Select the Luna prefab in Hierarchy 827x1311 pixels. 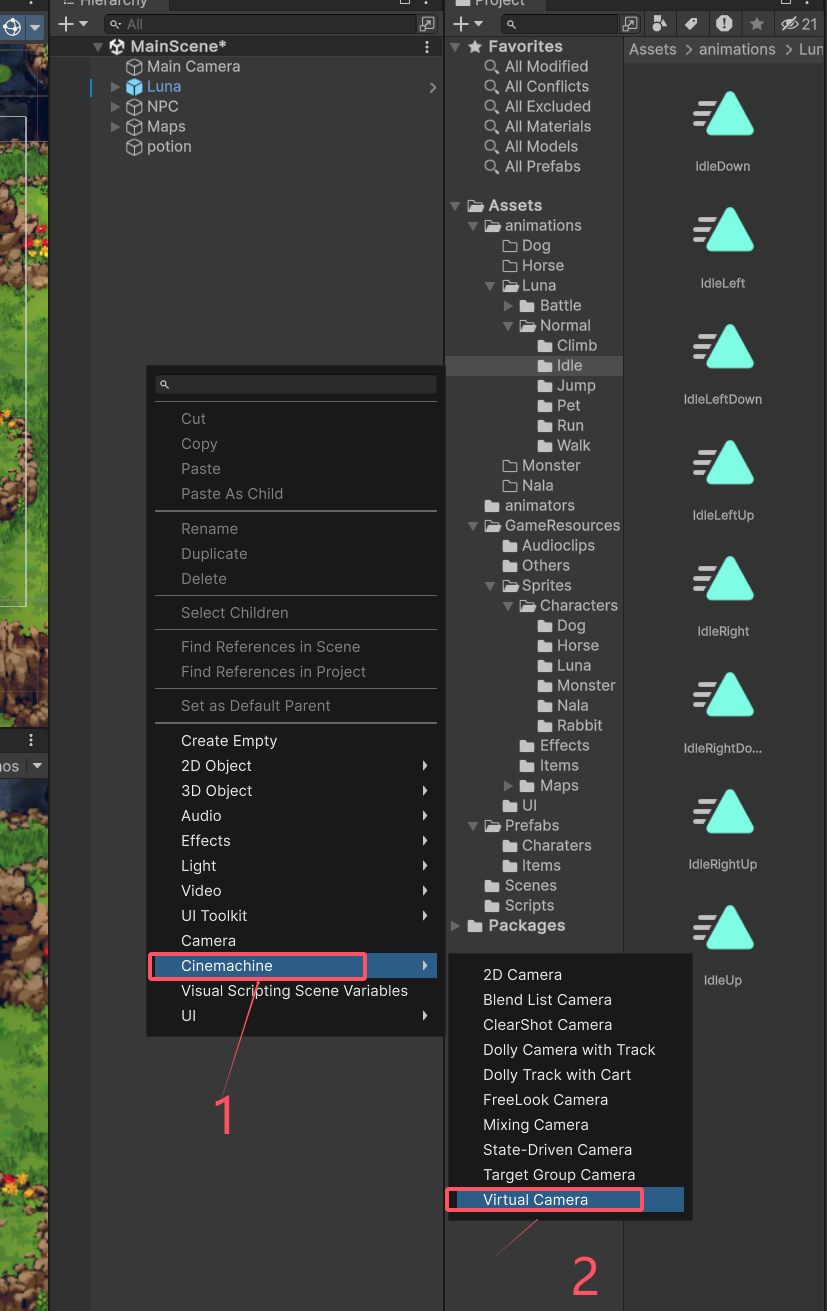[164, 87]
